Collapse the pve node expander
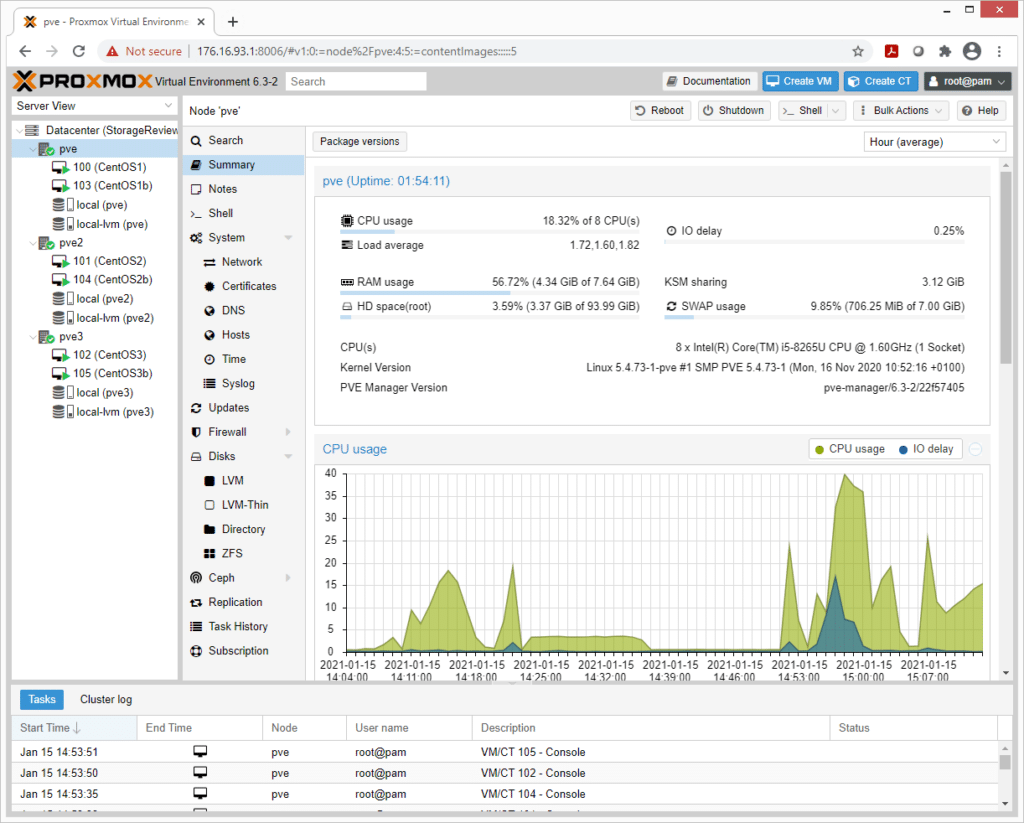This screenshot has width=1024, height=823. (x=33, y=149)
